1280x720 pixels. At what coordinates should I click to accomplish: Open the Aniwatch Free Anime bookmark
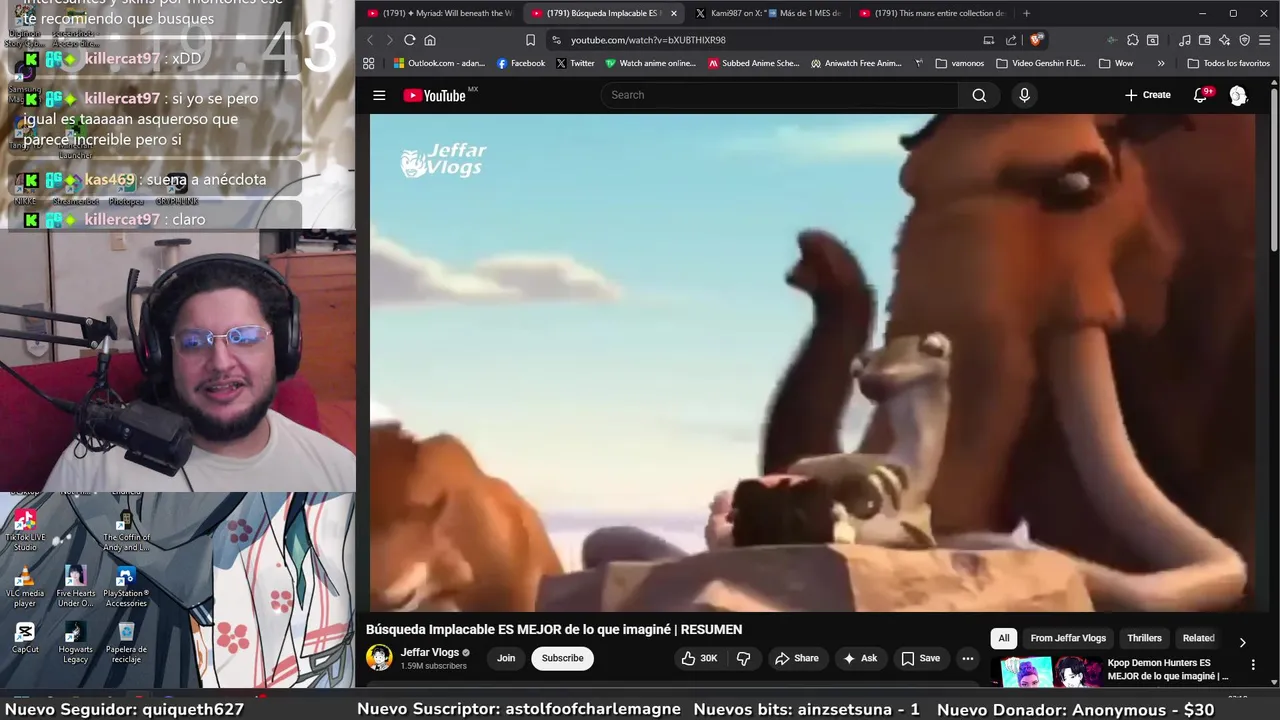(856, 63)
